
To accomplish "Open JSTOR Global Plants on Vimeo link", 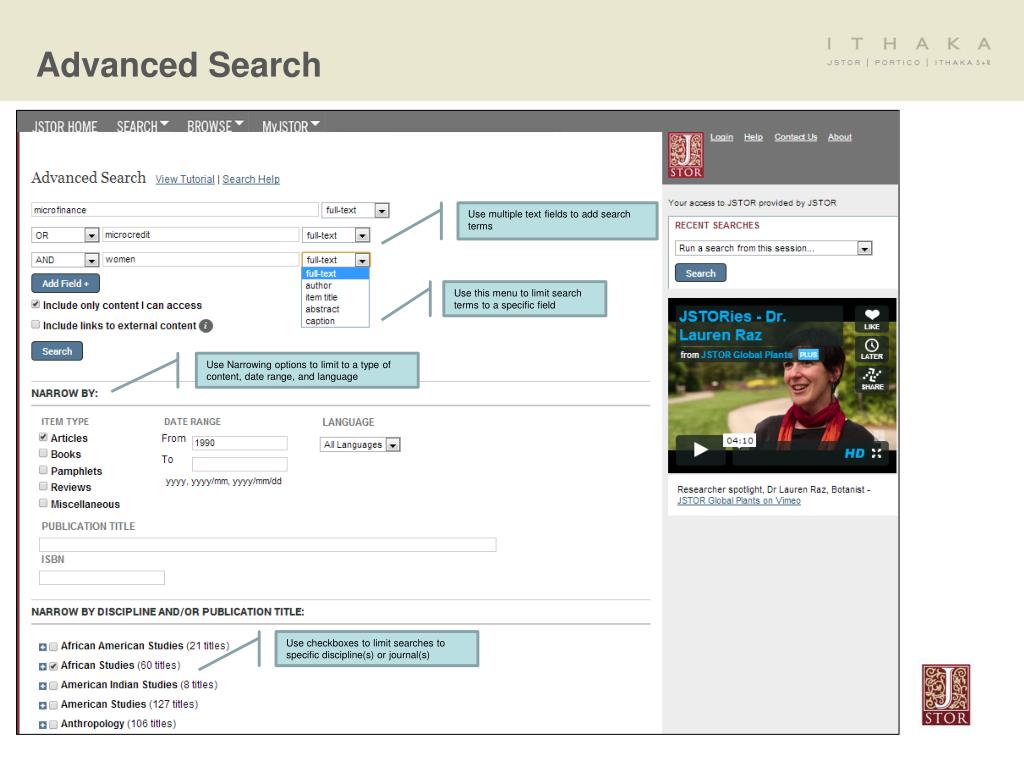I will pyautogui.click(x=739, y=501).
